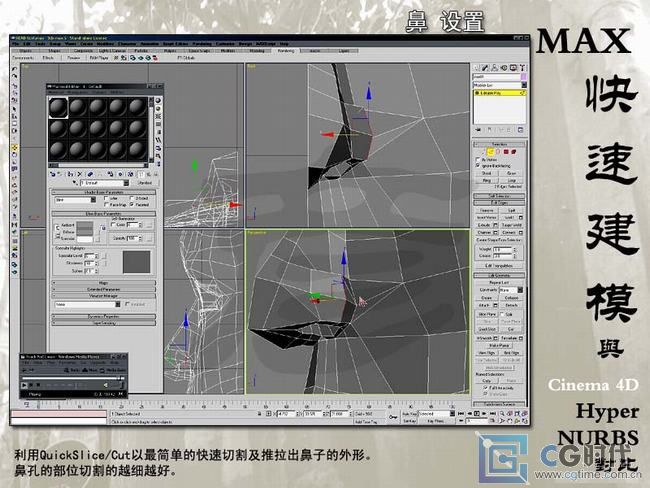Viewport: 650px width, 488px height.
Task: Open MAXScript menu in menu bar
Action: (x=266, y=44)
